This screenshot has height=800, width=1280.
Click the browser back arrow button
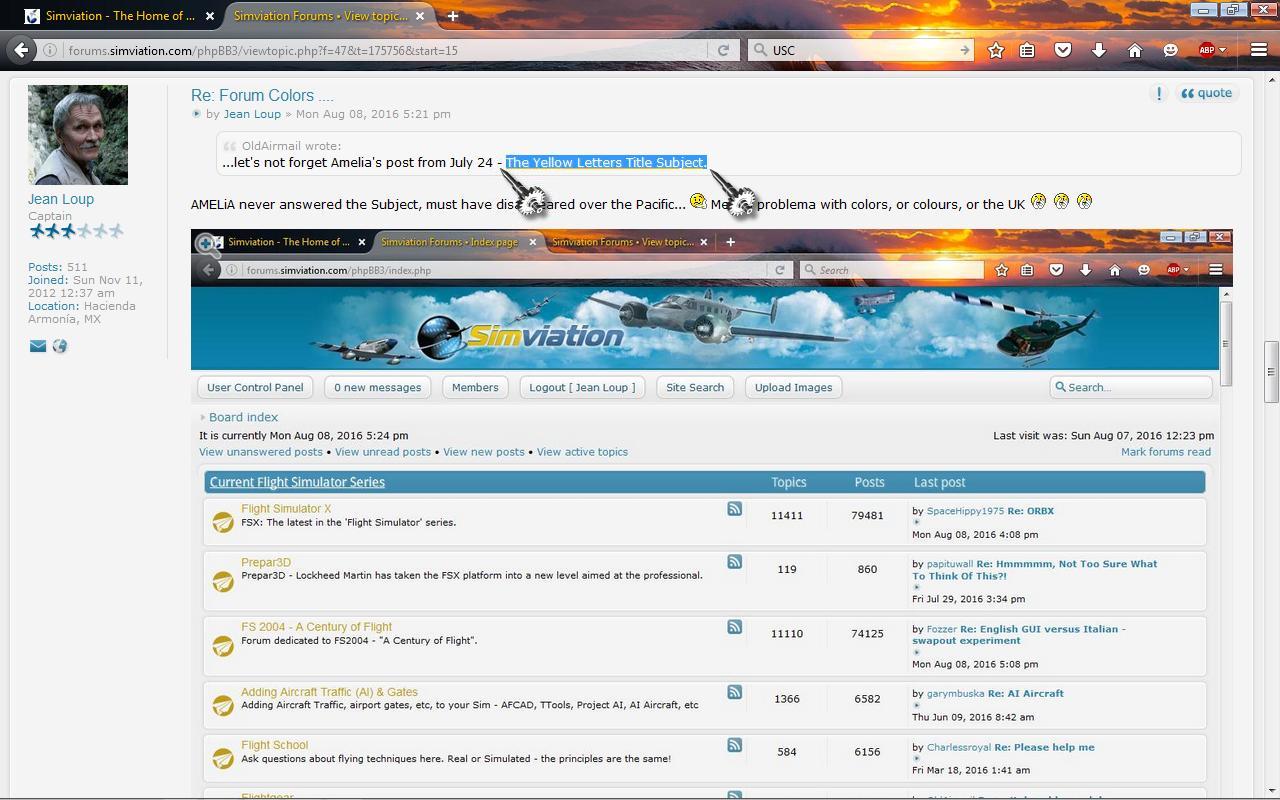(x=22, y=50)
